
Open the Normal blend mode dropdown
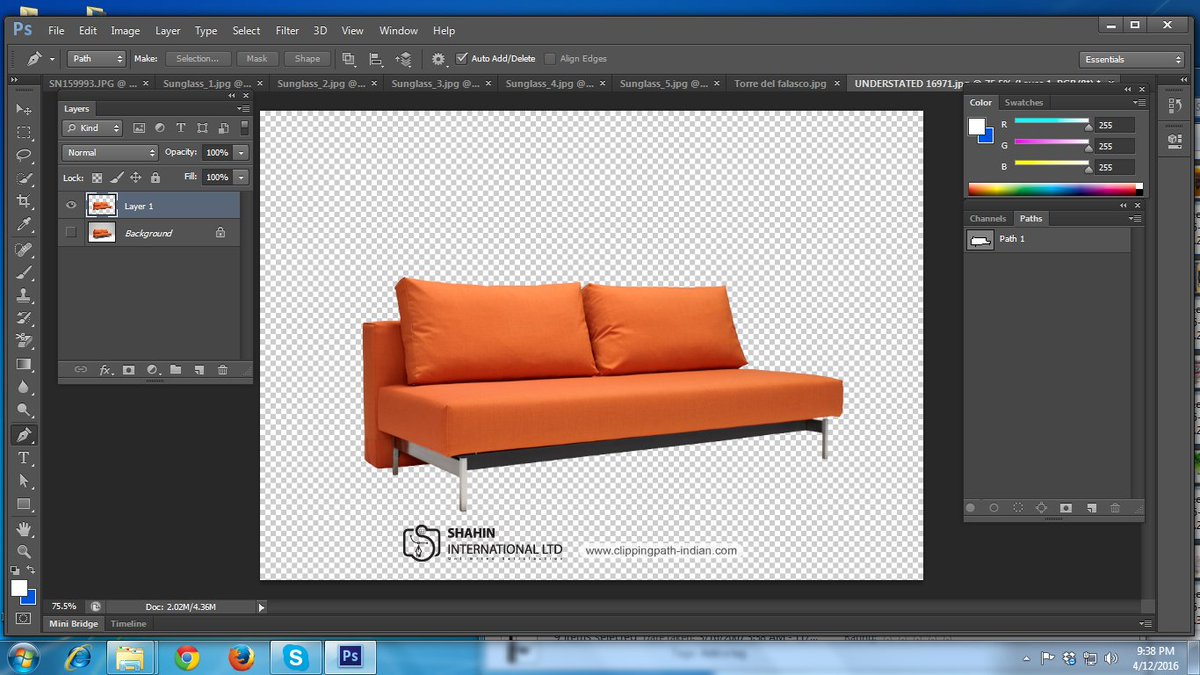pos(110,153)
